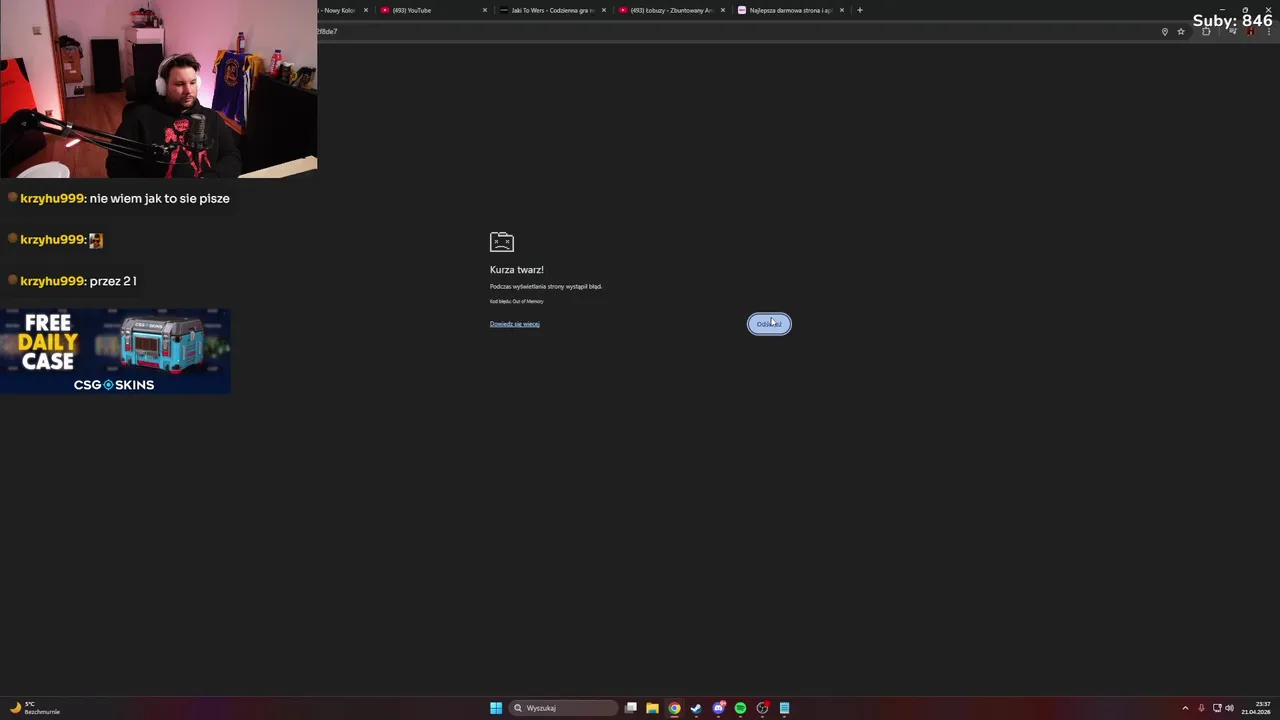The height and width of the screenshot is (720, 1280).
Task: Open the "Dowiedz się więcej" link
Action: [514, 324]
